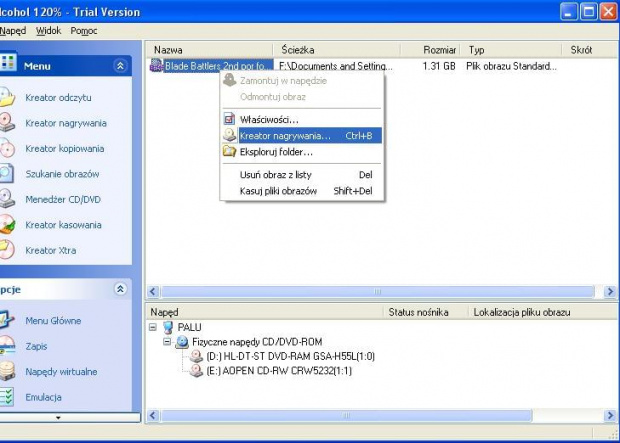Choose Eksploruj folder... from context menu
Image resolution: width=620 pixels, height=443 pixels.
tap(302, 152)
